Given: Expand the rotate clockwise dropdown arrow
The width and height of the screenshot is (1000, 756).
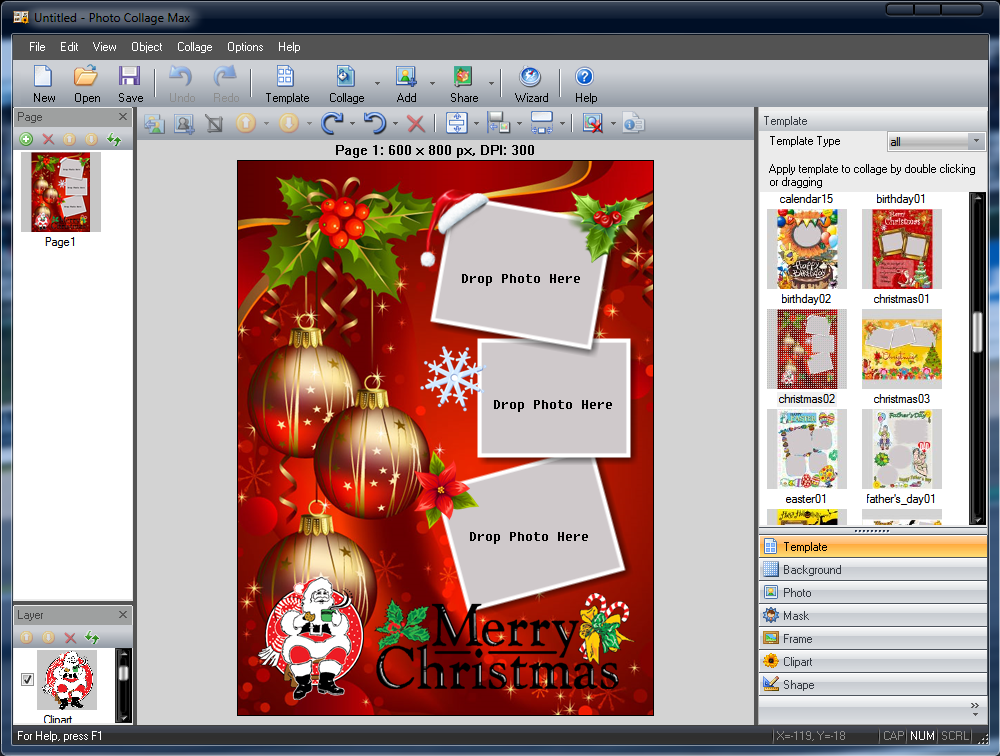Looking at the screenshot, I should 352,124.
